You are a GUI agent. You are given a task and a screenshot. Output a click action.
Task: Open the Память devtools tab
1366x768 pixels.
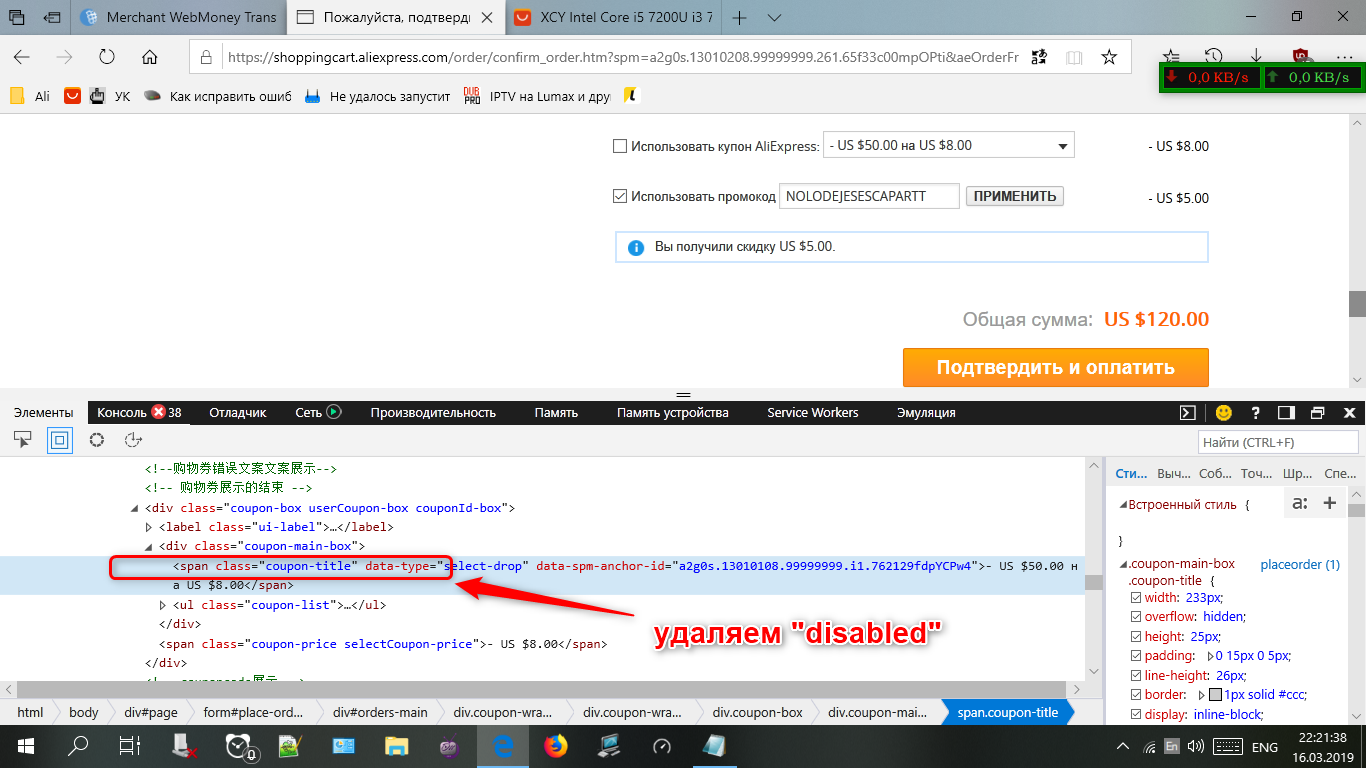point(556,412)
